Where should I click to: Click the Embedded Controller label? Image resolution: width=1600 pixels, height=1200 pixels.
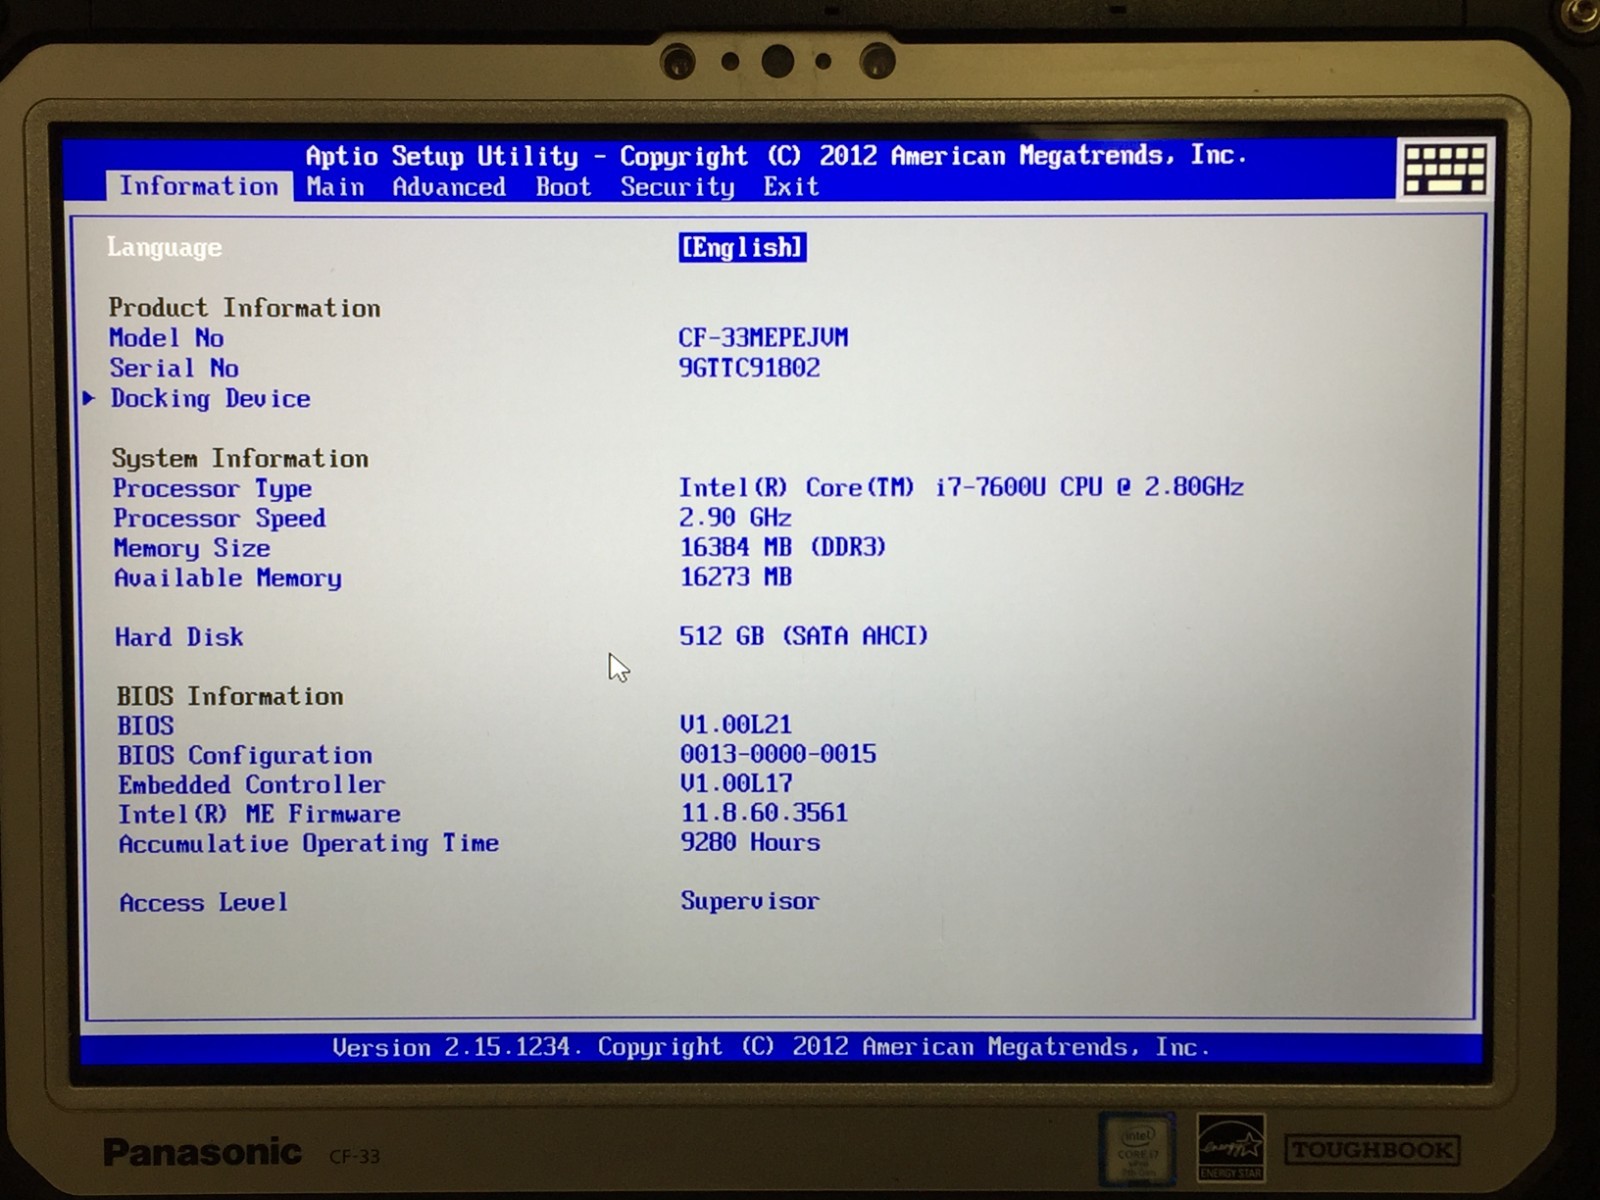click(x=251, y=785)
